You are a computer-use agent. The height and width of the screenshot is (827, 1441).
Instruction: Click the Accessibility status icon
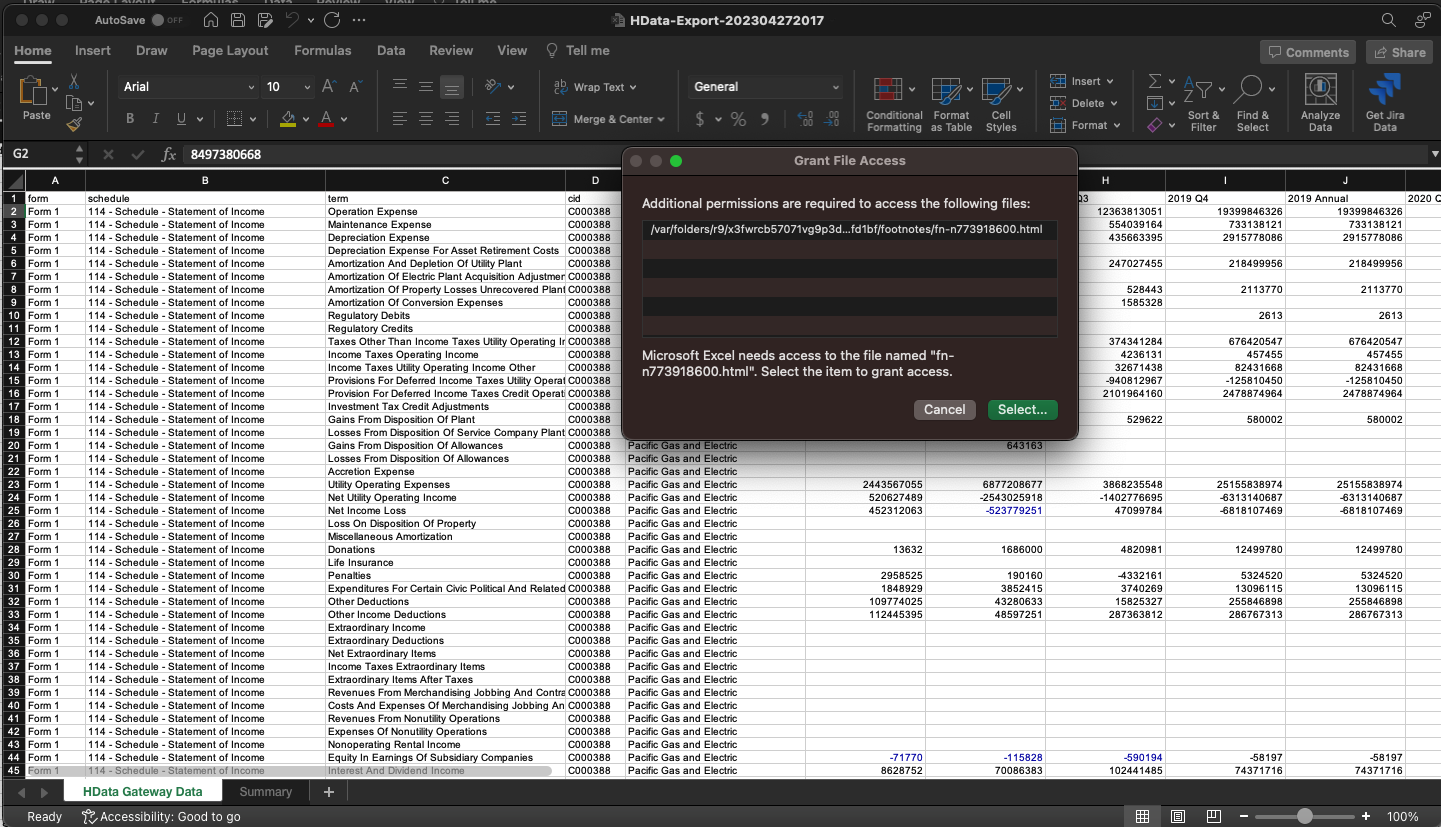[x=89, y=817]
